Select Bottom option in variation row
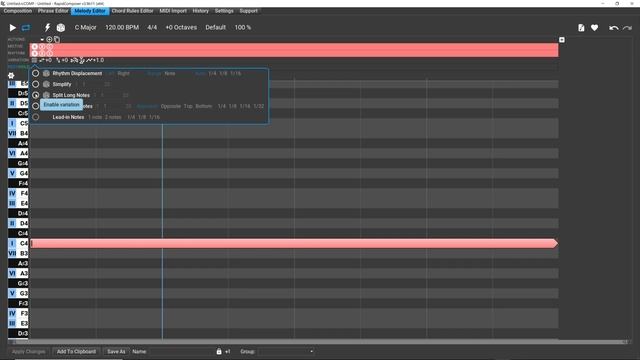This screenshot has height=360, width=640. click(x=204, y=106)
